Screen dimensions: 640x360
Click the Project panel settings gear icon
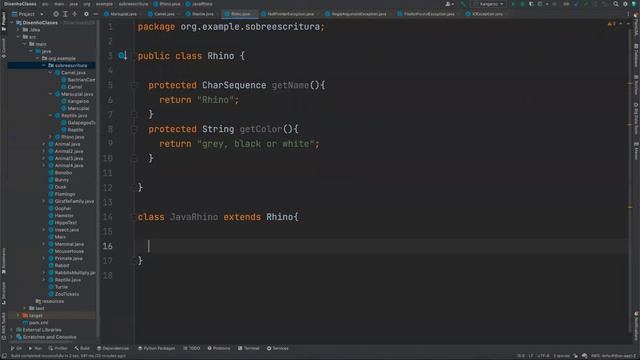click(86, 14)
